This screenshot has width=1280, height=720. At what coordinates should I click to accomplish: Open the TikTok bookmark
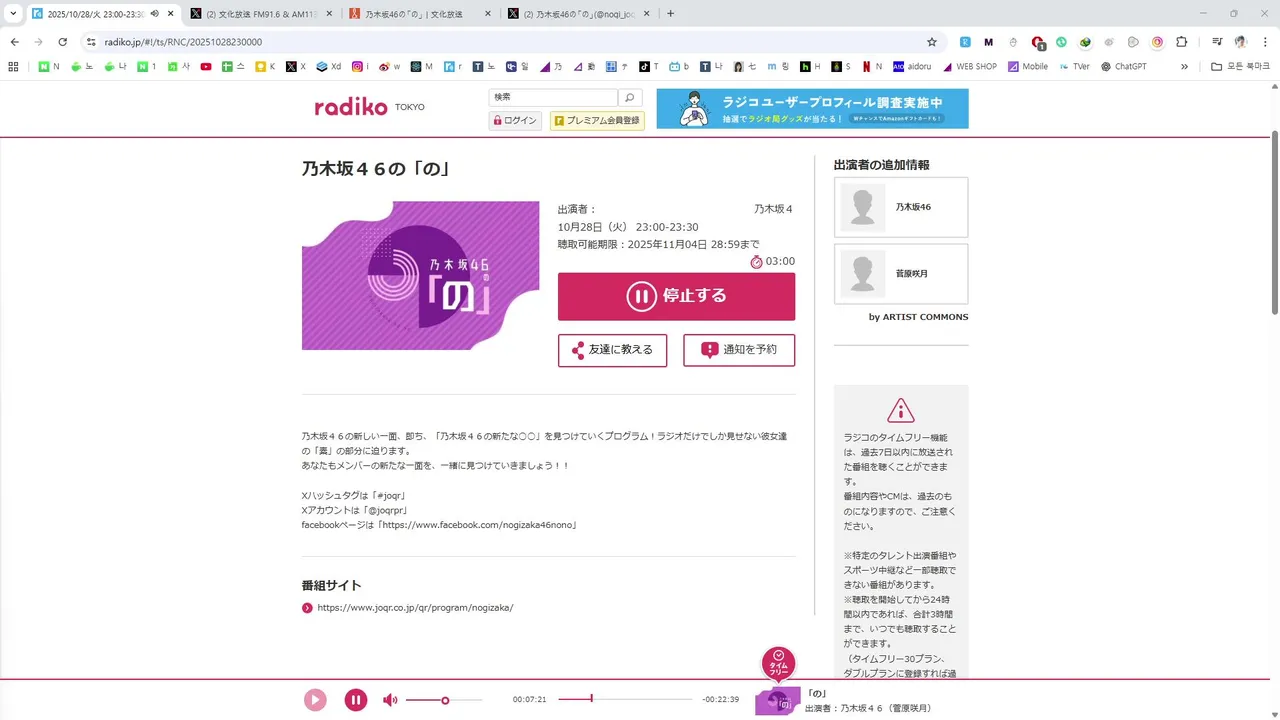(x=649, y=67)
